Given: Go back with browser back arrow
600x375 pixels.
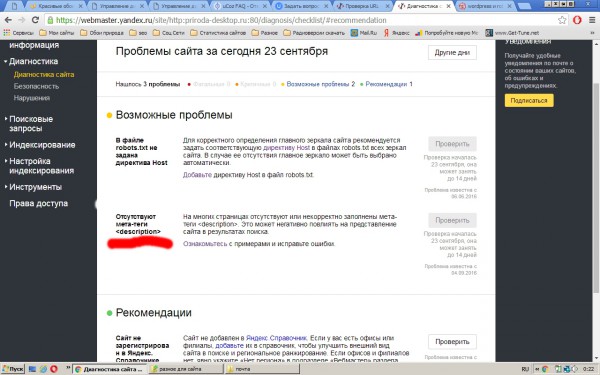Looking at the screenshot, I should pyautogui.click(x=8, y=20).
